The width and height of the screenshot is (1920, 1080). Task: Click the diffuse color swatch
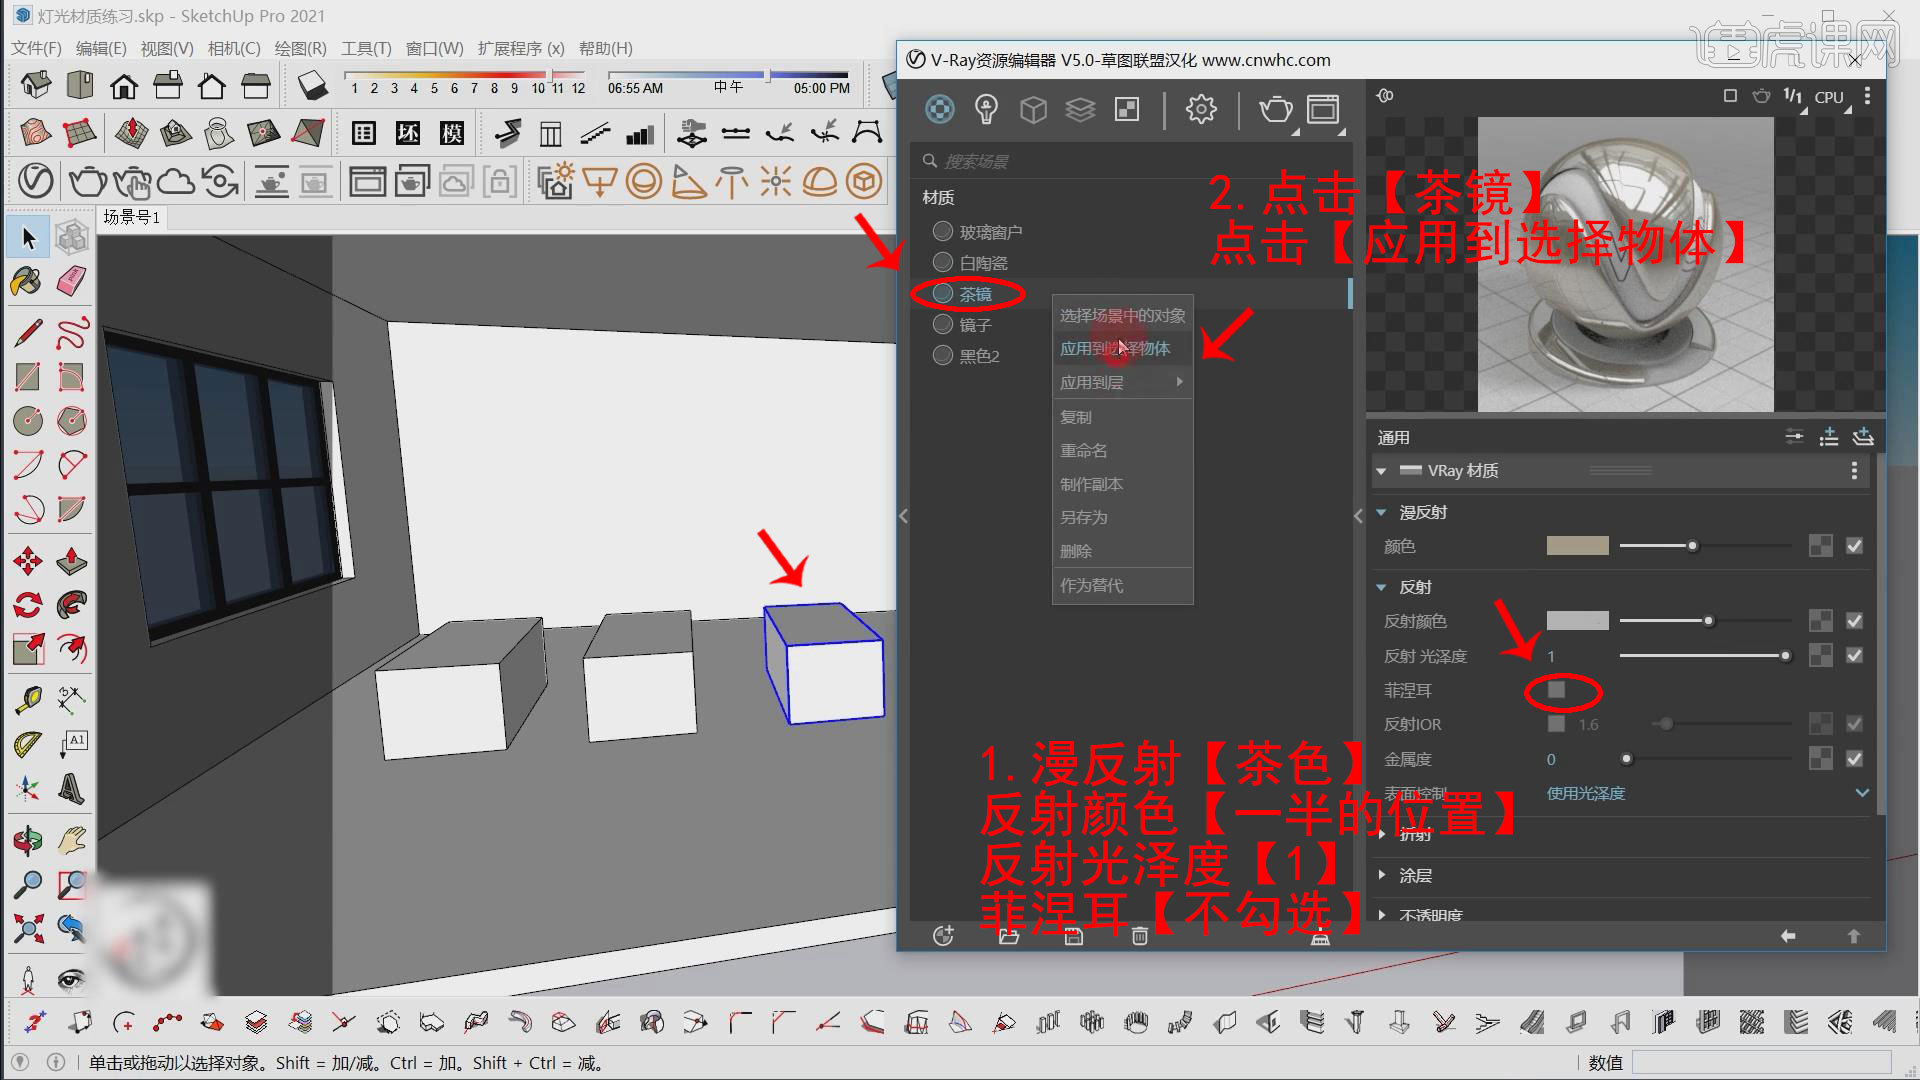pos(1577,546)
